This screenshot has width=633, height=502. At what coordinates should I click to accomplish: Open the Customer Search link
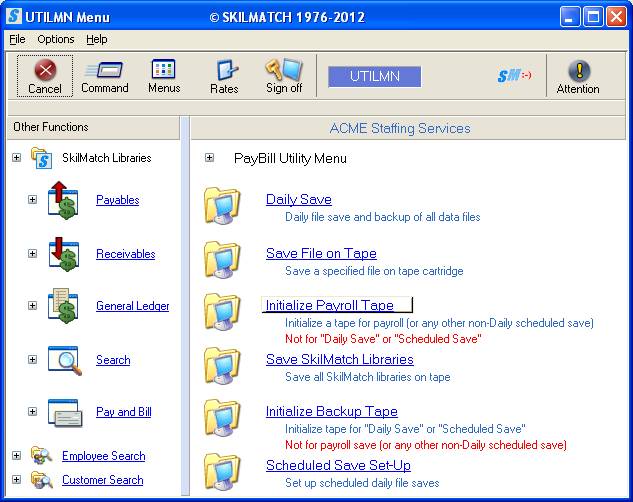(x=103, y=480)
